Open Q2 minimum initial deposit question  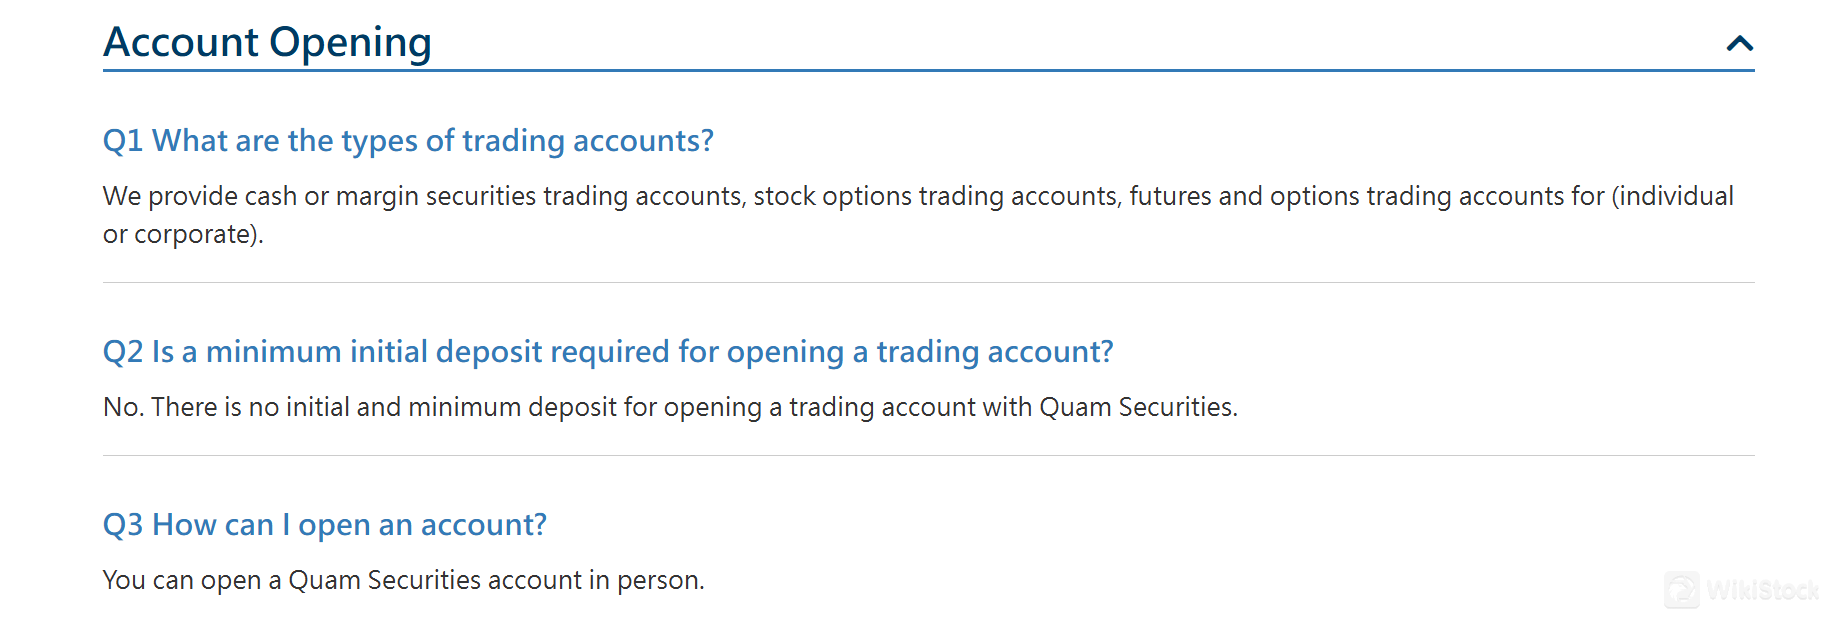click(608, 352)
